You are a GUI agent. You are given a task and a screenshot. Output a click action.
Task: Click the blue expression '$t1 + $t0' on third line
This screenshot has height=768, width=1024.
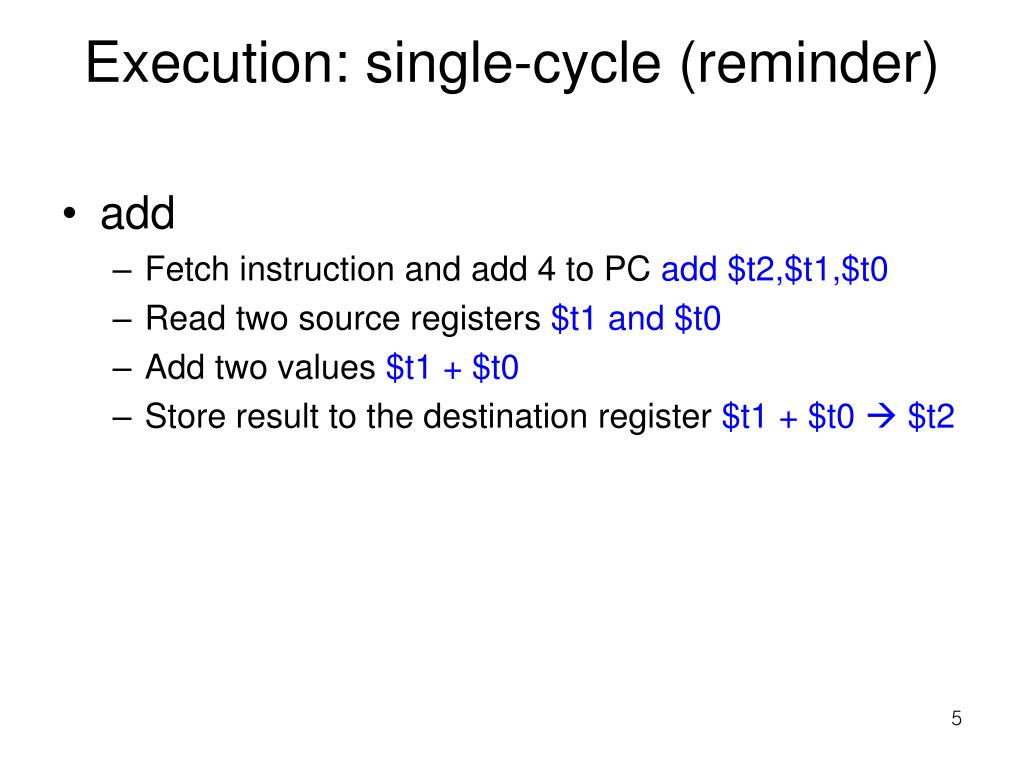click(x=452, y=368)
